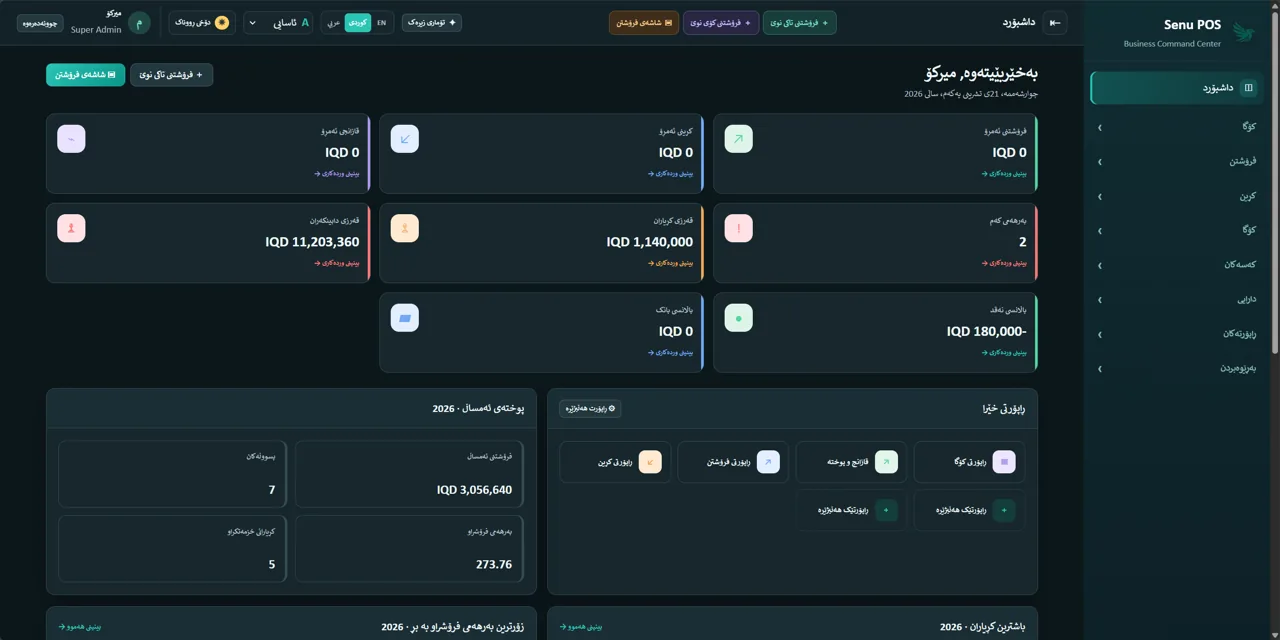Click the IQD 1,140,000 customer debt value
The width and height of the screenshot is (1280, 640).
(x=649, y=242)
